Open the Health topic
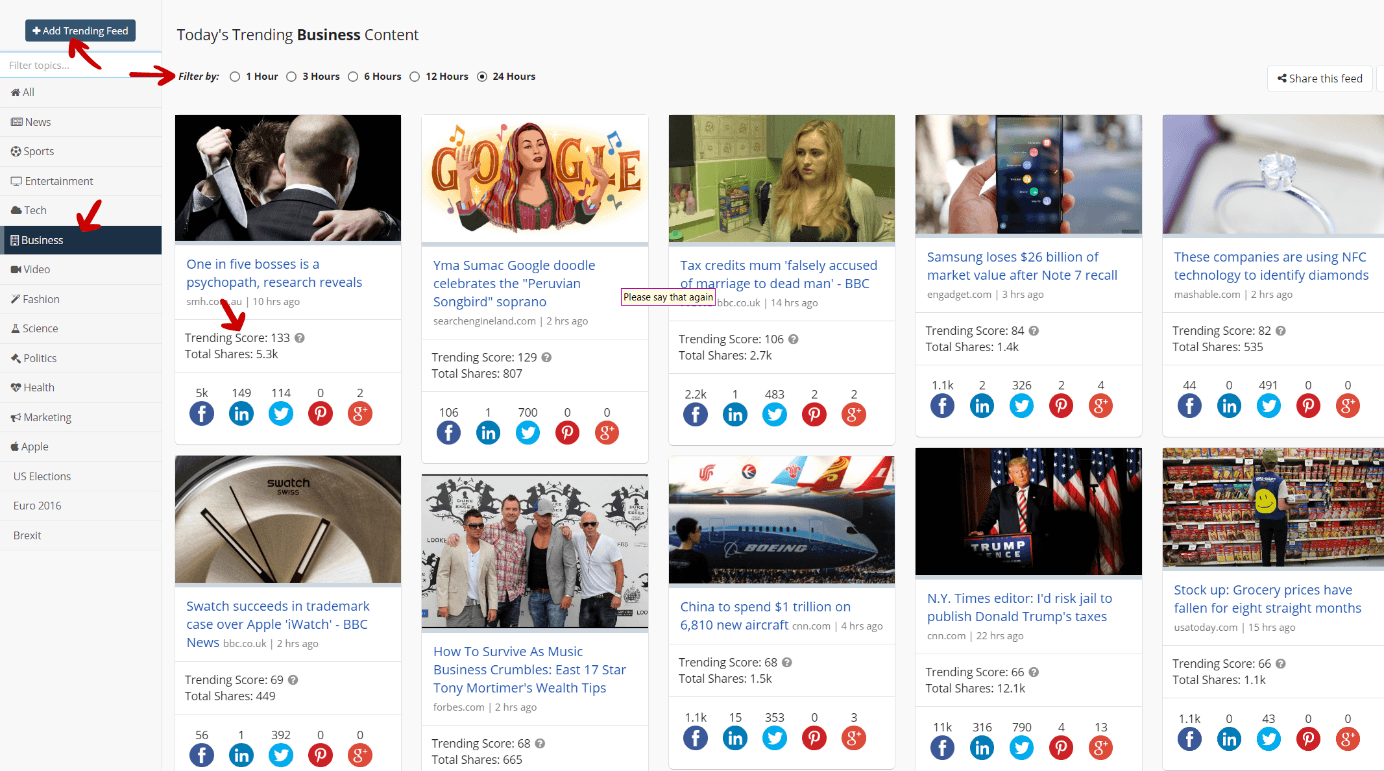 pos(80,387)
